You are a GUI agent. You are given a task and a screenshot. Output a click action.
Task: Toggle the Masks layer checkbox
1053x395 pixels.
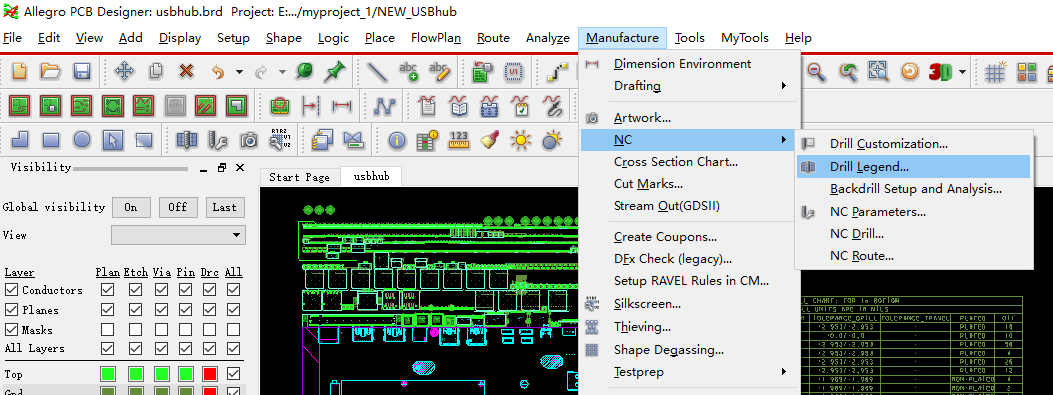point(11,330)
